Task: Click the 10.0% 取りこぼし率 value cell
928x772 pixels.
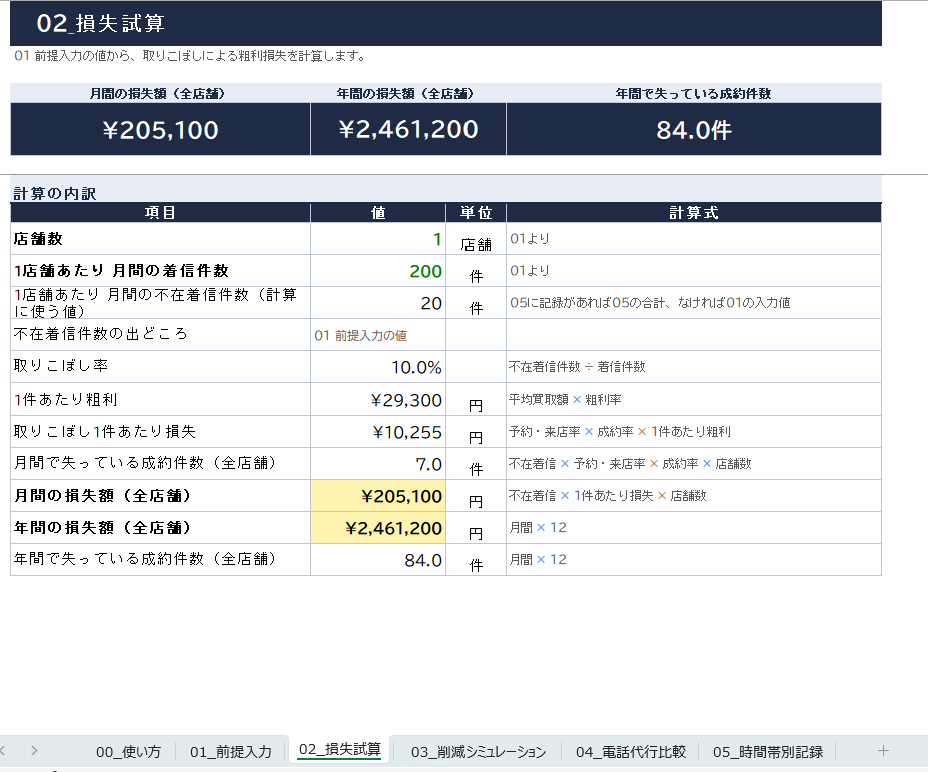Action: point(378,367)
